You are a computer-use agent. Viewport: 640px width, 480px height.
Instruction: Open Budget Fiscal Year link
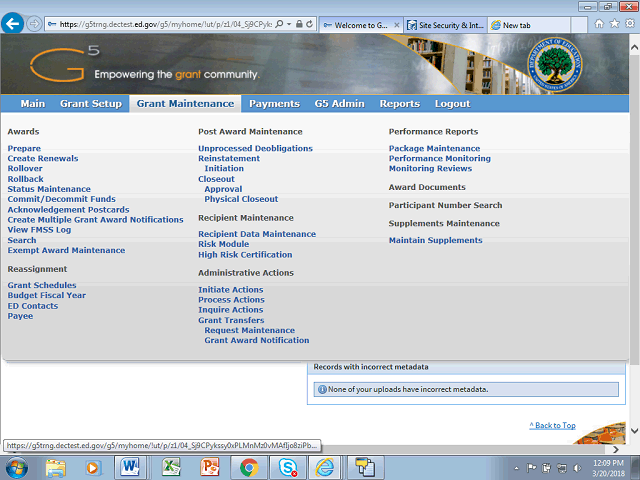(47, 296)
